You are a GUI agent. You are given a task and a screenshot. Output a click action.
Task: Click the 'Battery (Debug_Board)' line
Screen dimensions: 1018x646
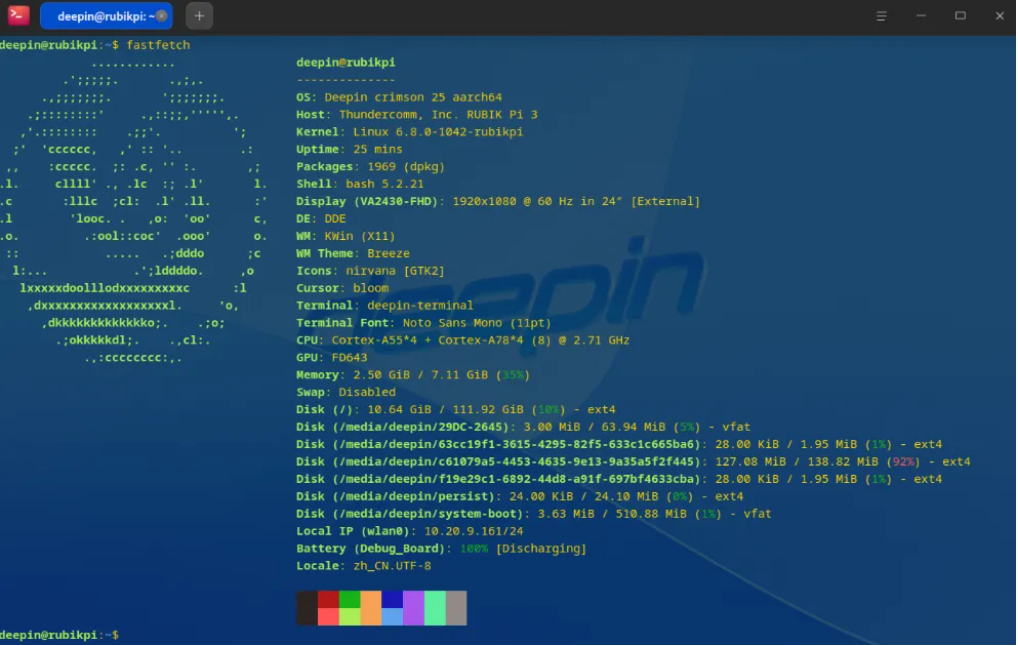point(441,549)
